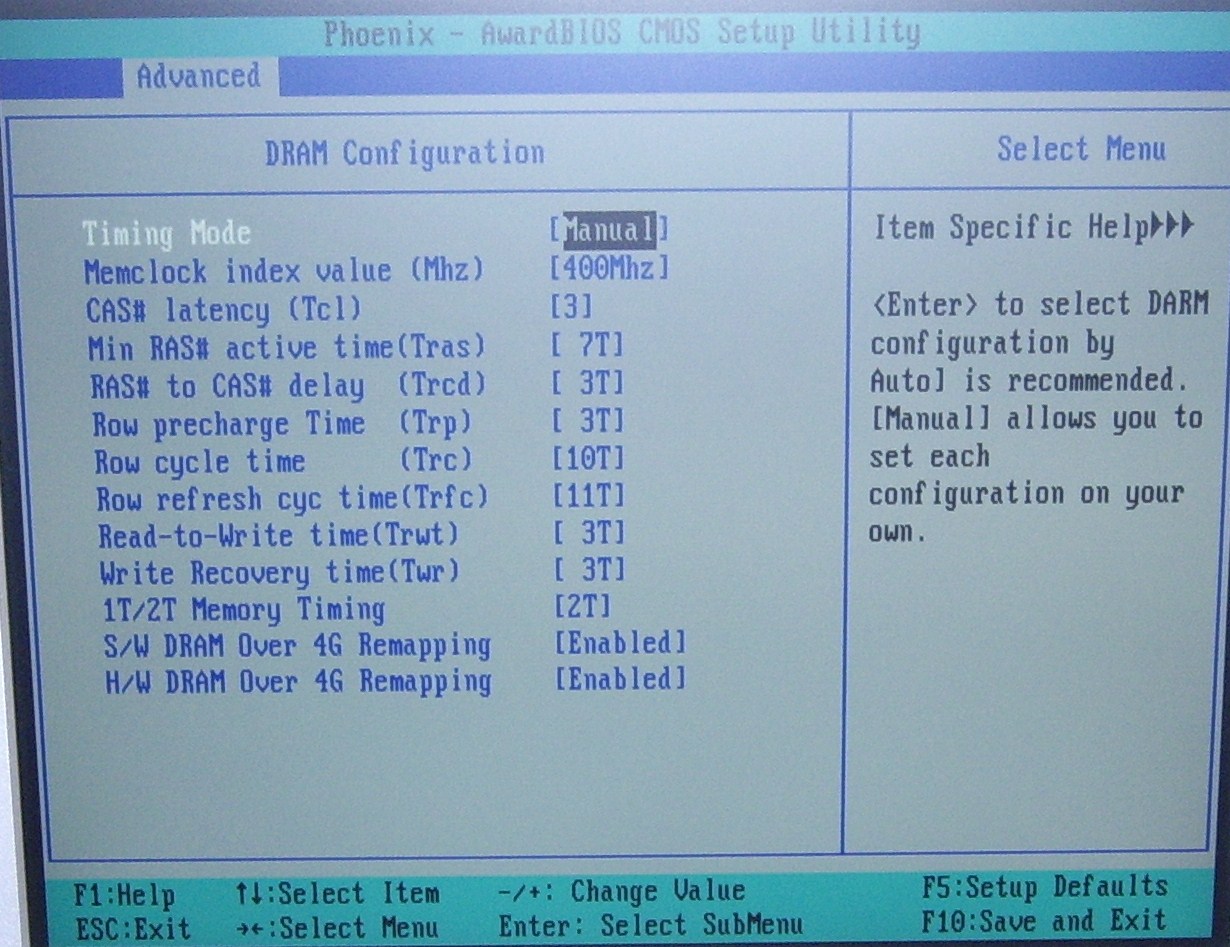Click the 1T/2T Memory Timing label
The height and width of the screenshot is (947, 1230).
(x=243, y=609)
